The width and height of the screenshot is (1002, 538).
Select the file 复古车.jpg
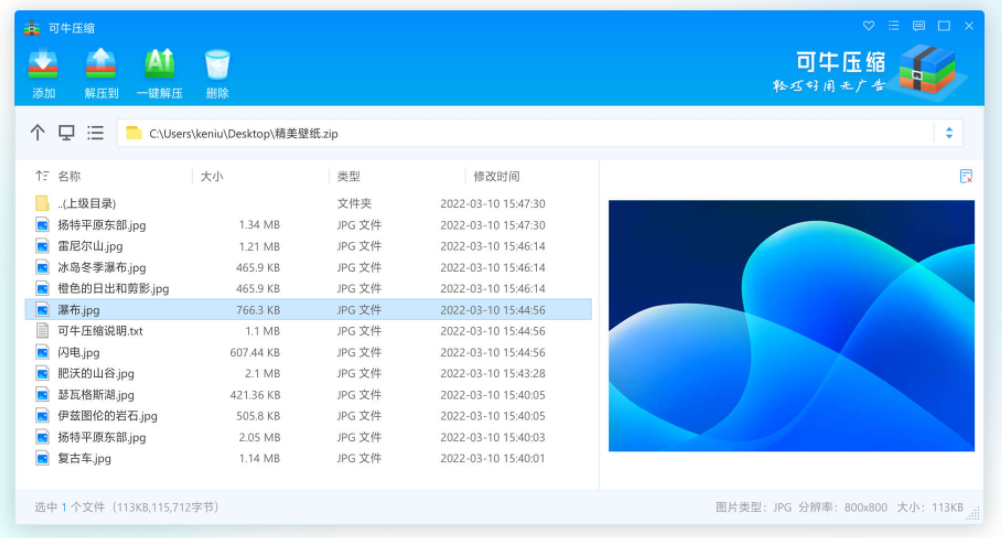pyautogui.click(x=308, y=458)
